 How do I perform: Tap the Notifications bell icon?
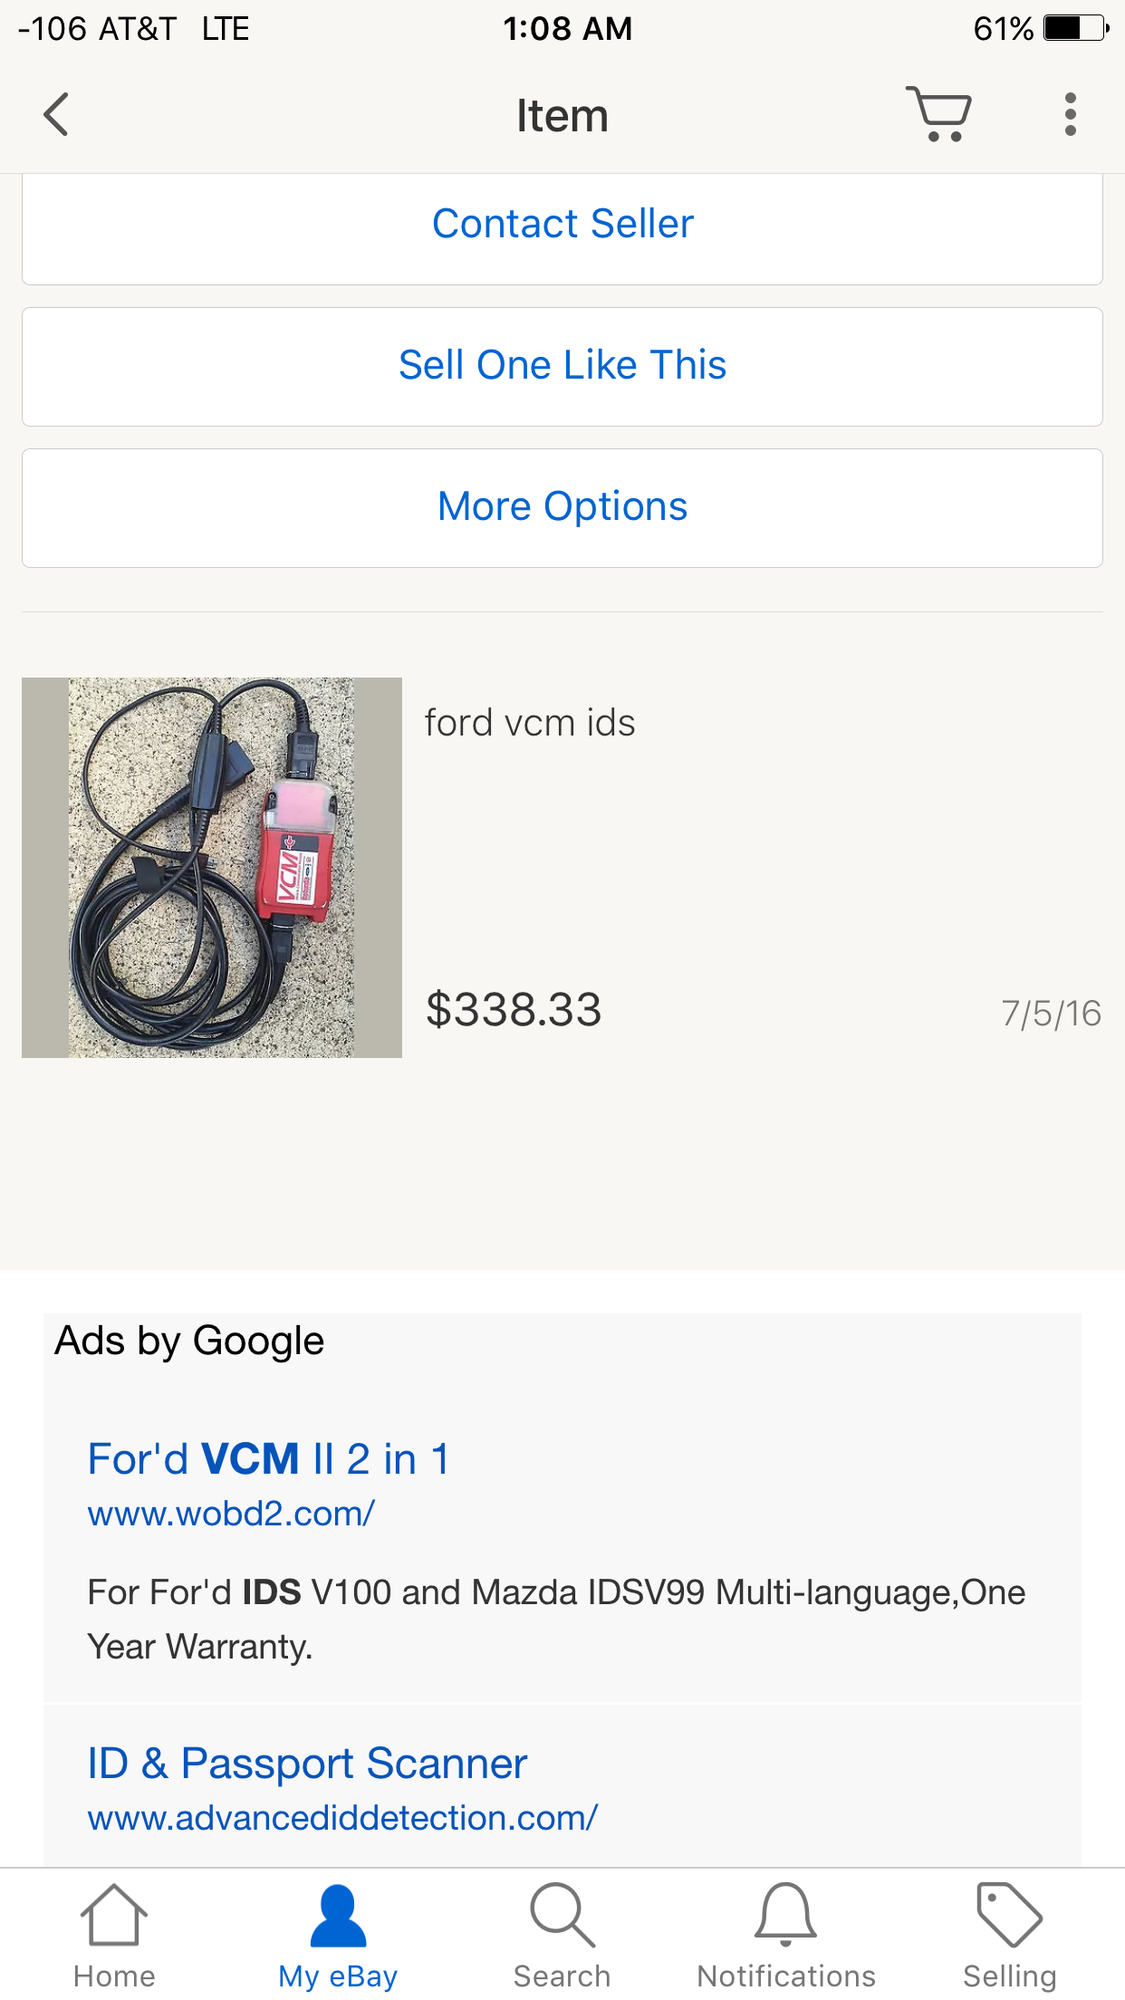(786, 1915)
